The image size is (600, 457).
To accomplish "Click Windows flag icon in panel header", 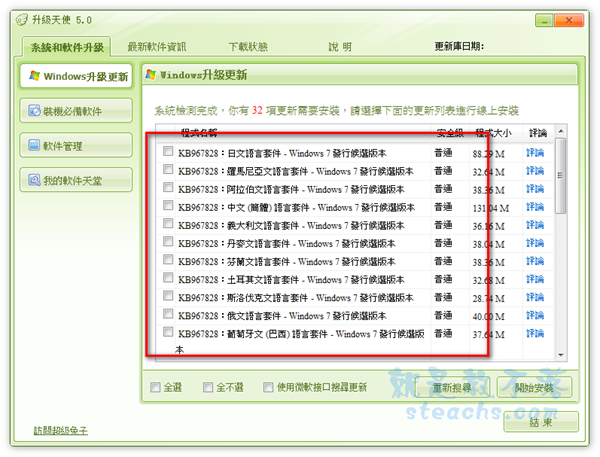I will tap(151, 74).
